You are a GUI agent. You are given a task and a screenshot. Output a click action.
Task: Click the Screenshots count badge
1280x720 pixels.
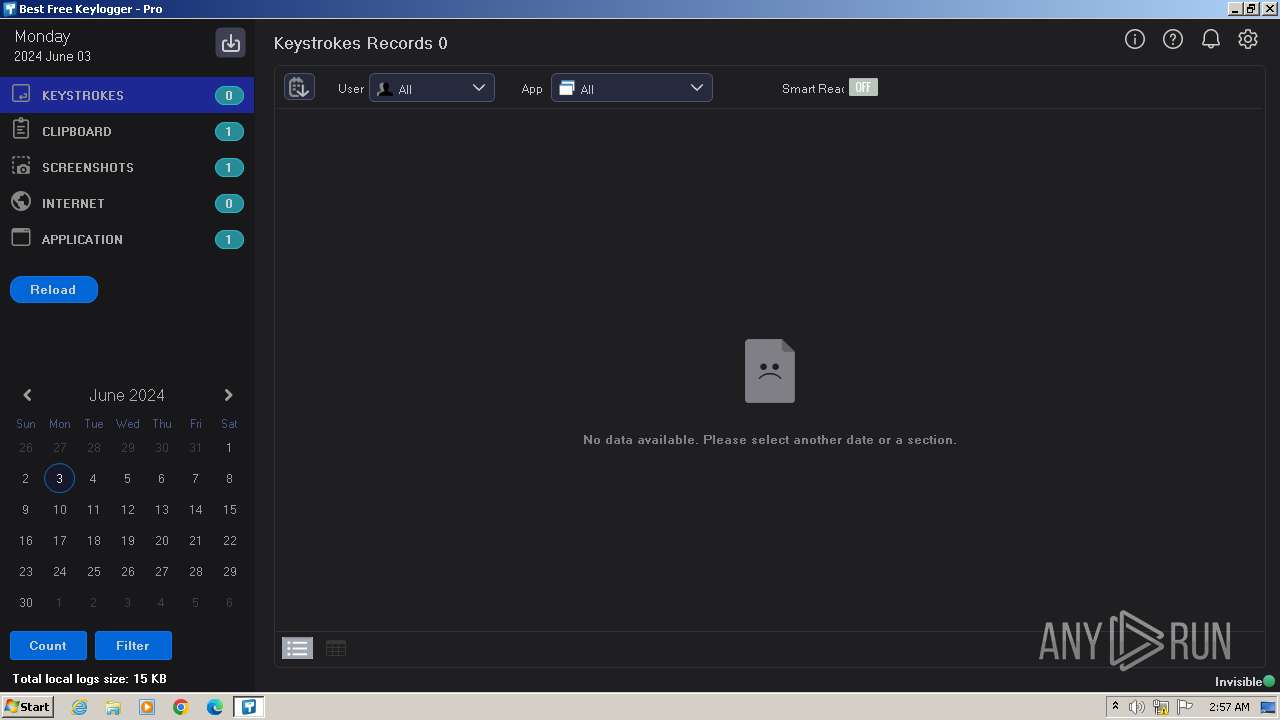point(229,167)
